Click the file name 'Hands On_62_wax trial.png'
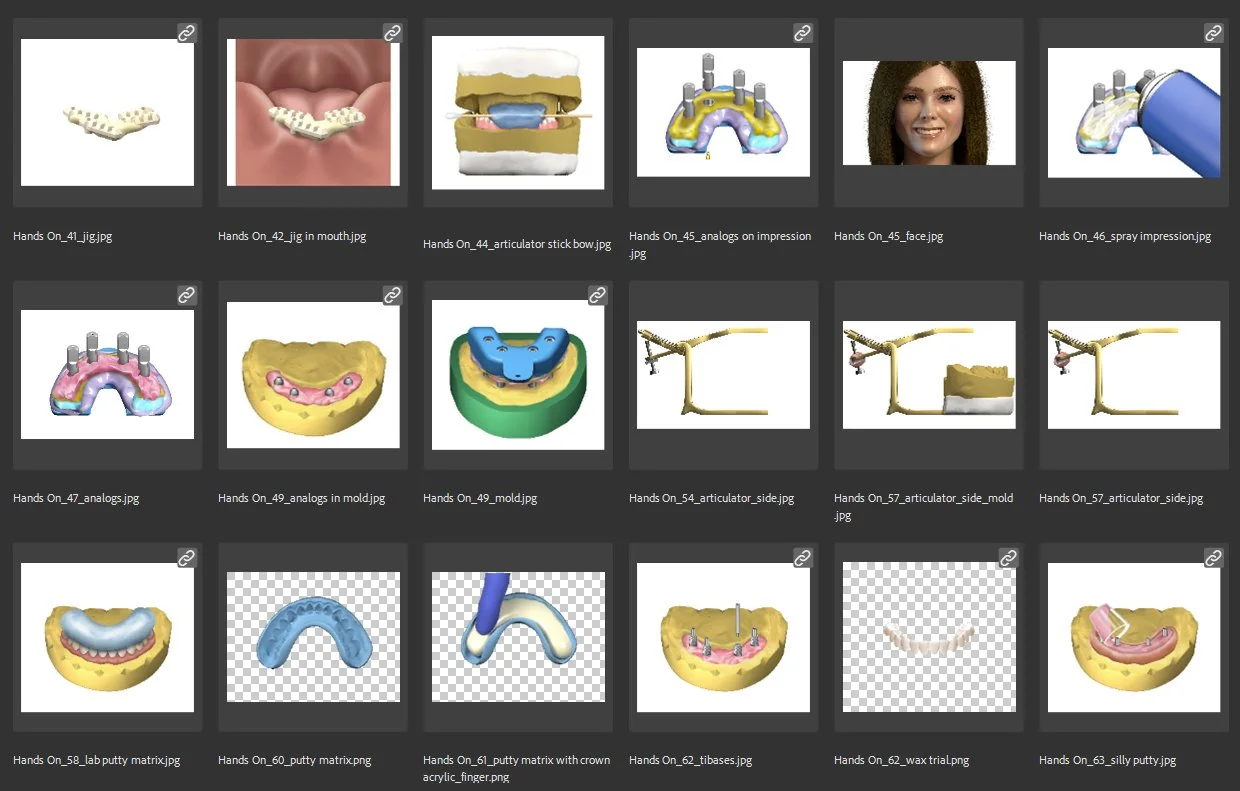The image size is (1240, 791). (902, 760)
